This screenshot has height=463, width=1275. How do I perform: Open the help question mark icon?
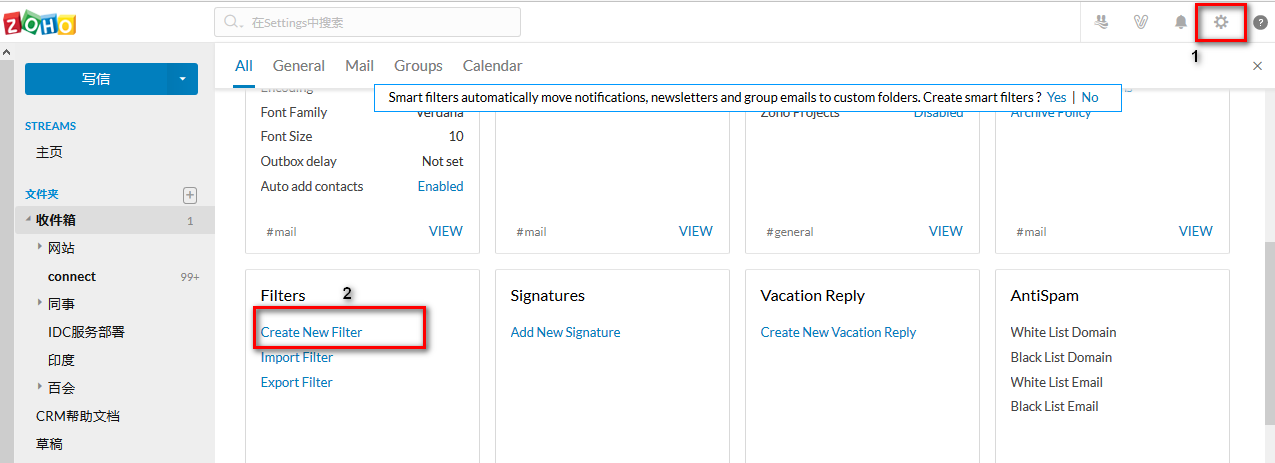(1260, 22)
